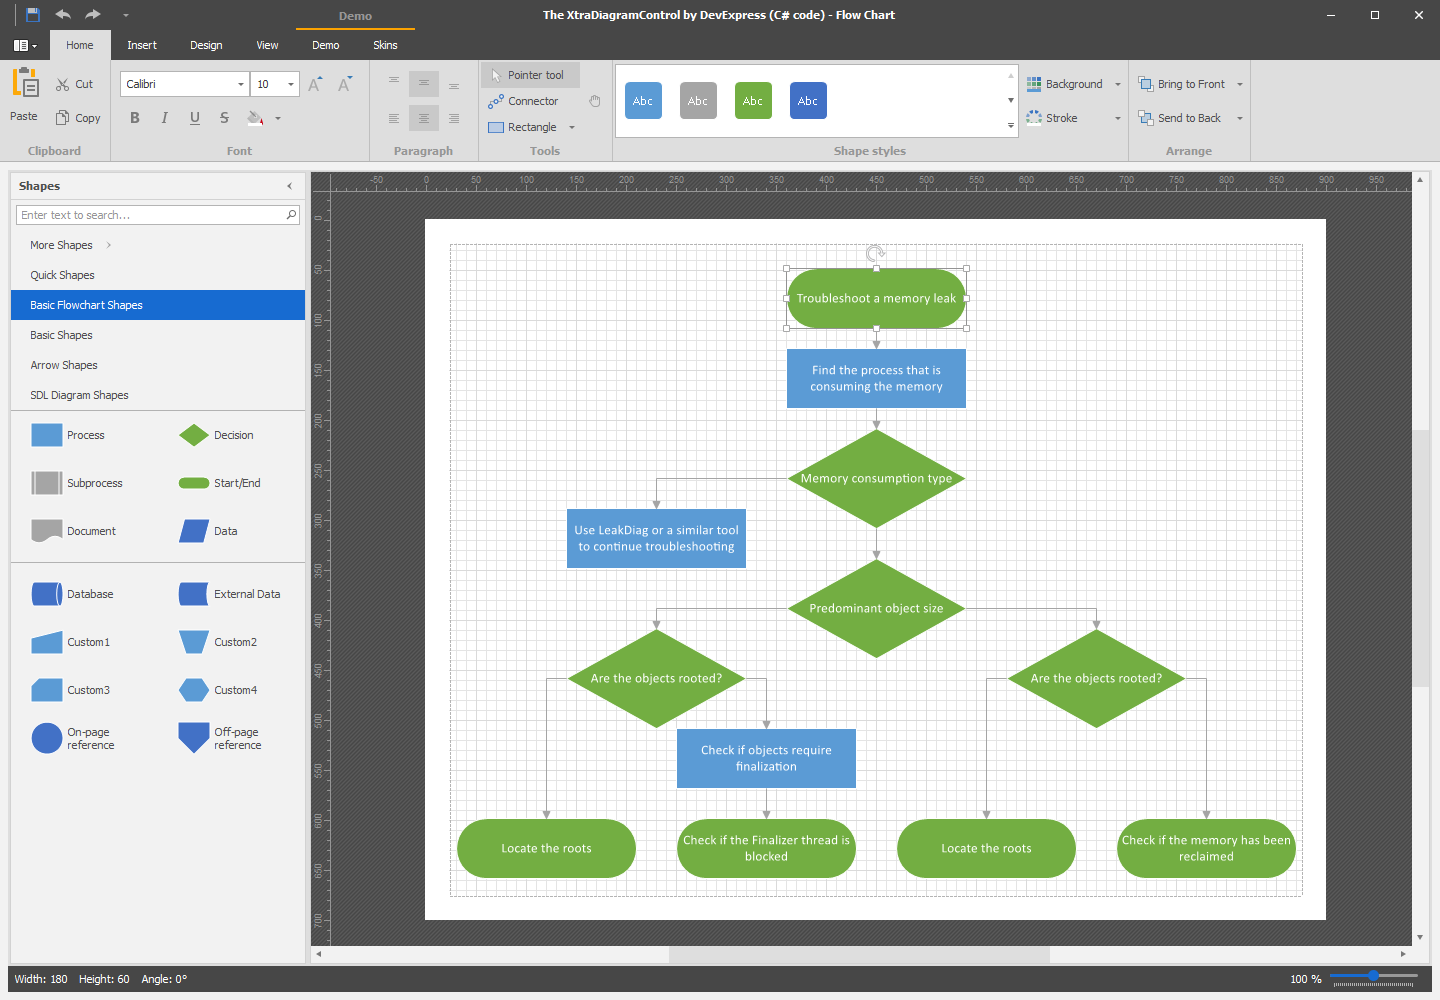Click the Undo arrow icon
Screen dimensions: 1440x1000
[x=63, y=15]
